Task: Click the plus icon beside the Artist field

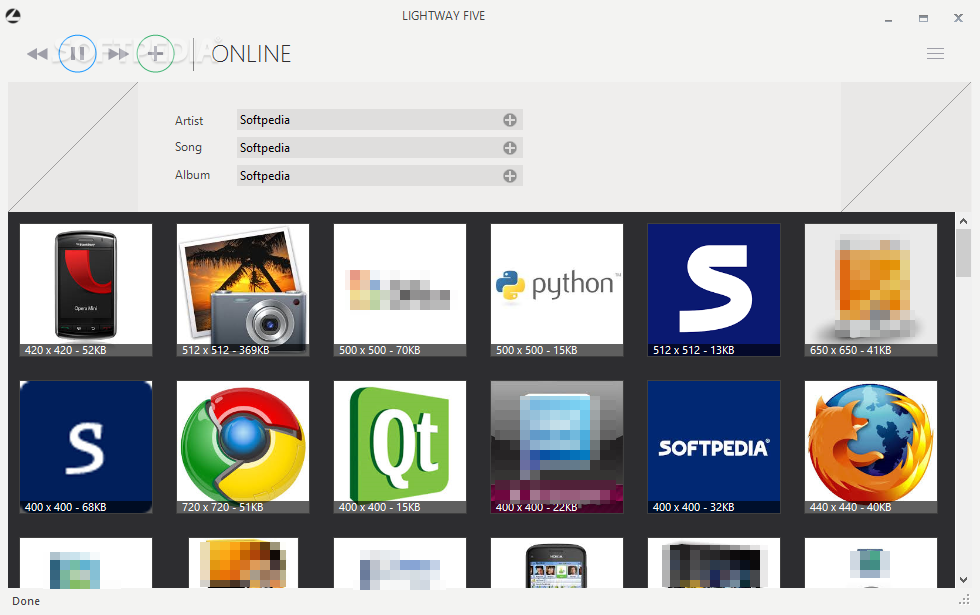Action: click(x=510, y=119)
